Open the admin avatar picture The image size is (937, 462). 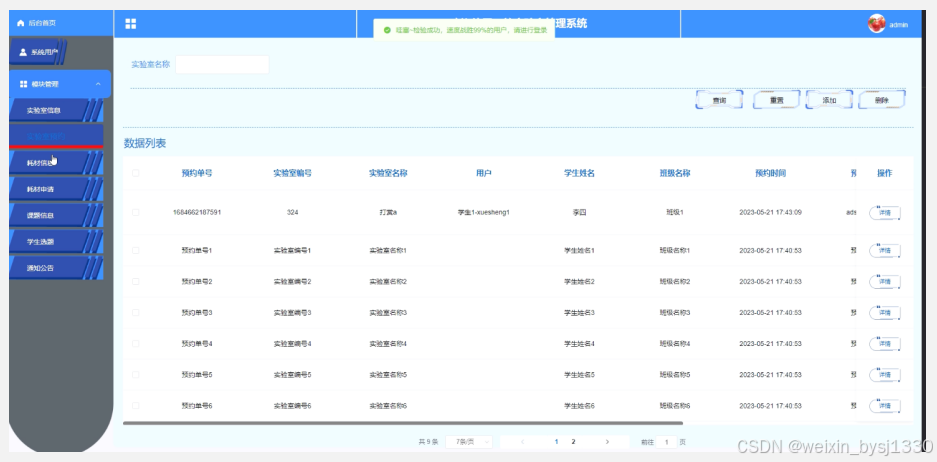coord(876,23)
